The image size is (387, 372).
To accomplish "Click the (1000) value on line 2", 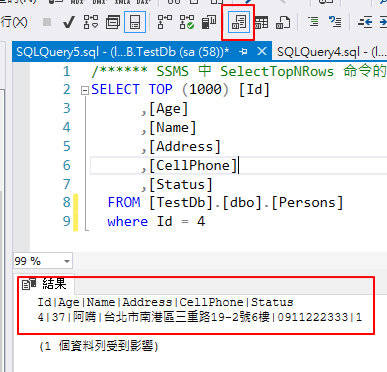I will click(206, 89).
